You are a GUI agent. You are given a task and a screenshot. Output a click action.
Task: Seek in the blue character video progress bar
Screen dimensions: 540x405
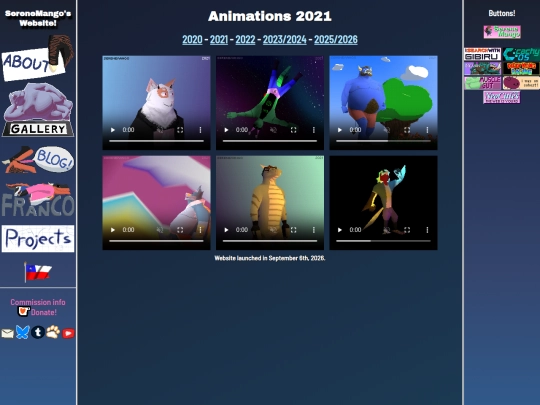tap(383, 141)
